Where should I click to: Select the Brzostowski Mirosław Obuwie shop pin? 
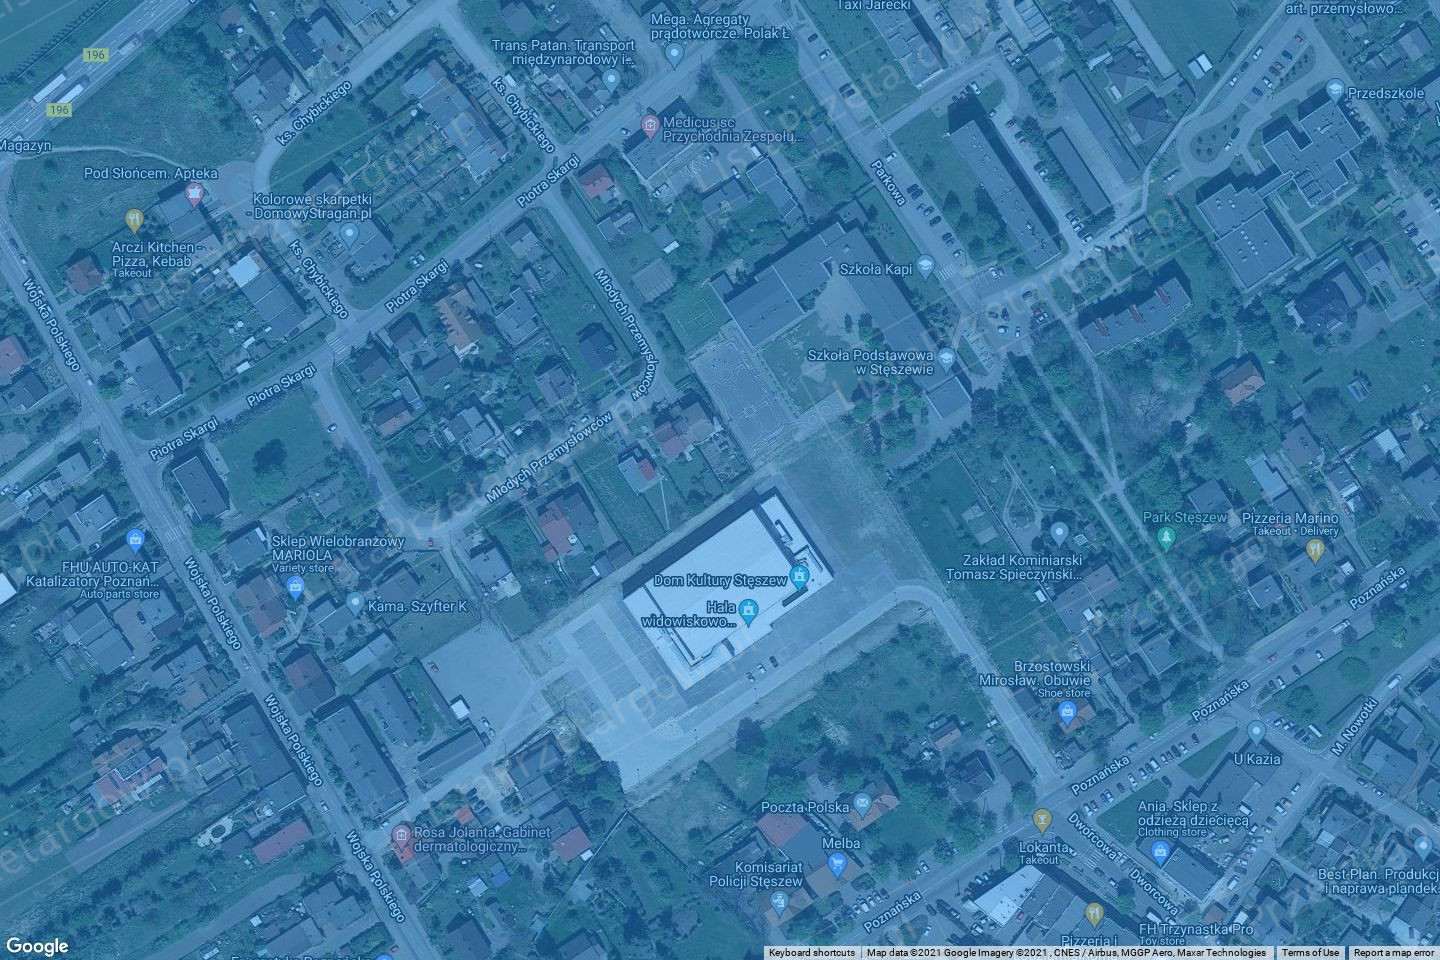tap(1067, 713)
